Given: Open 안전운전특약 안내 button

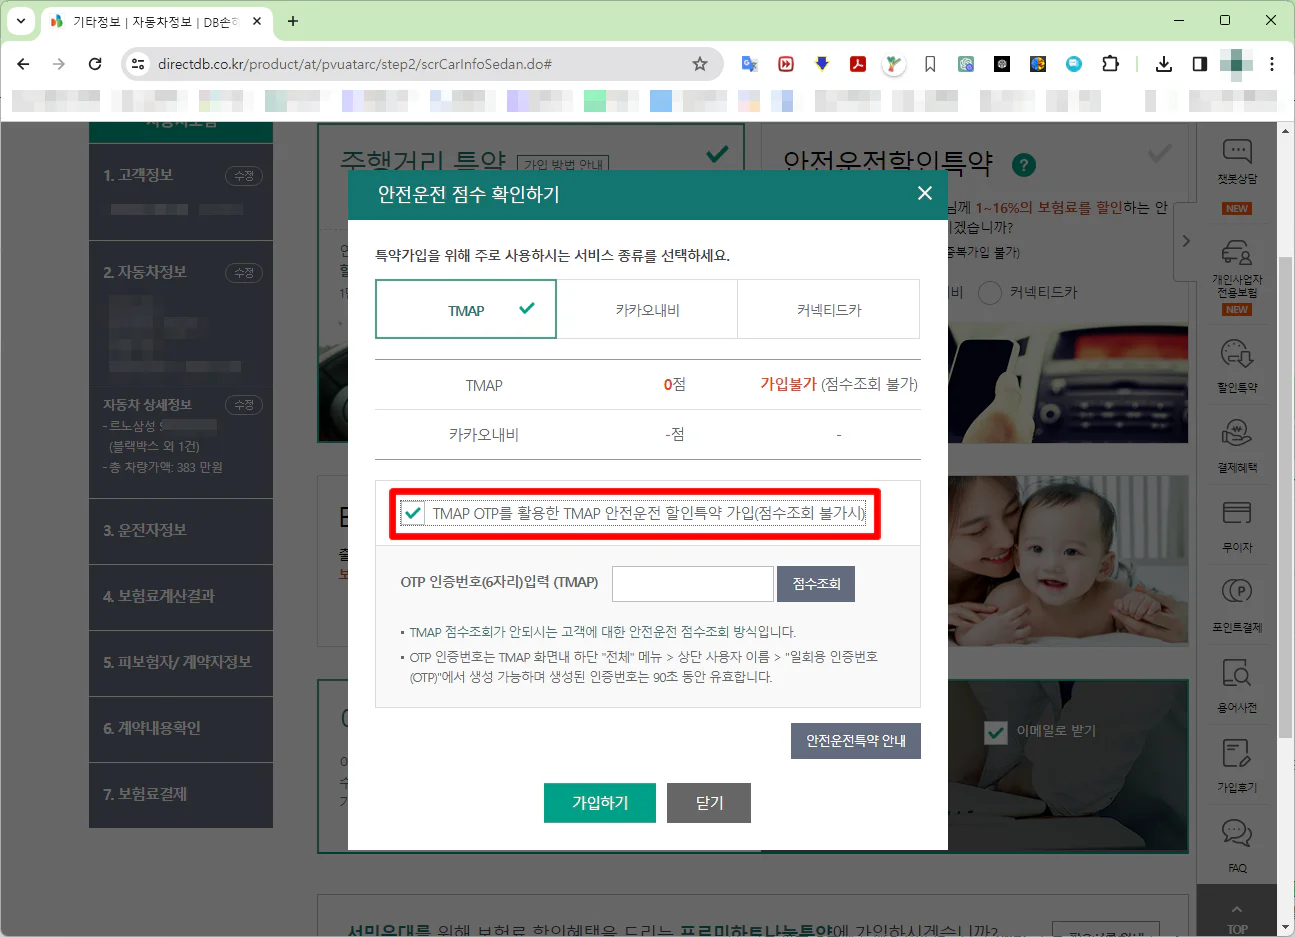Looking at the screenshot, I should point(856,741).
